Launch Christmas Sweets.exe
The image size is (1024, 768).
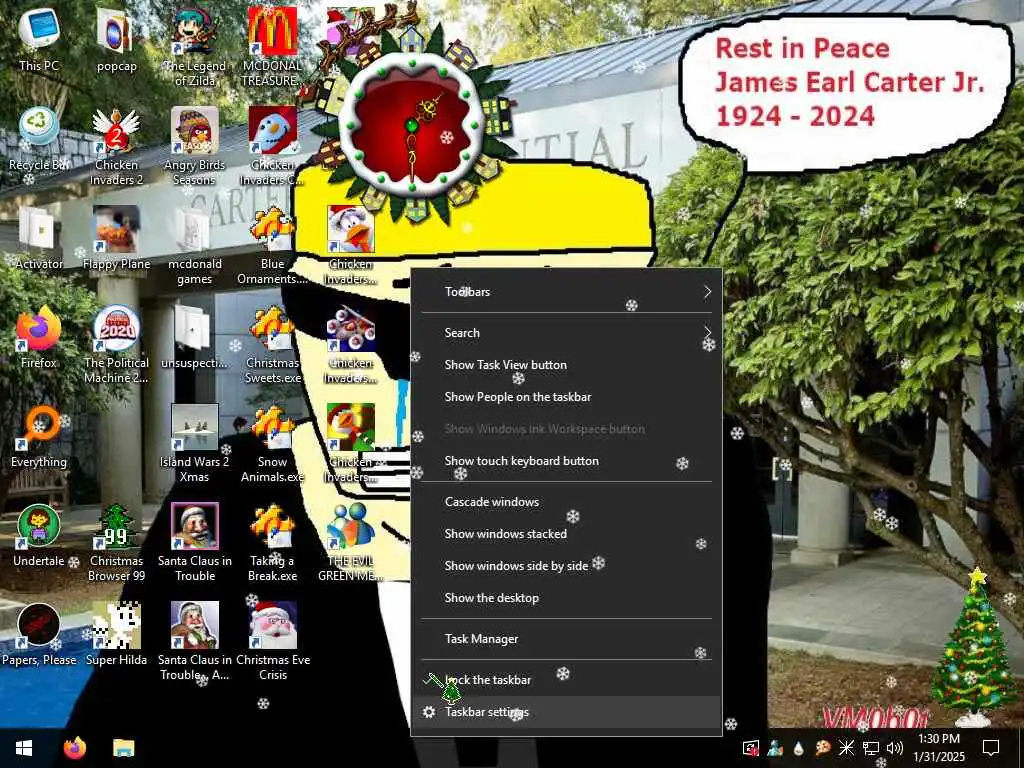(x=272, y=344)
